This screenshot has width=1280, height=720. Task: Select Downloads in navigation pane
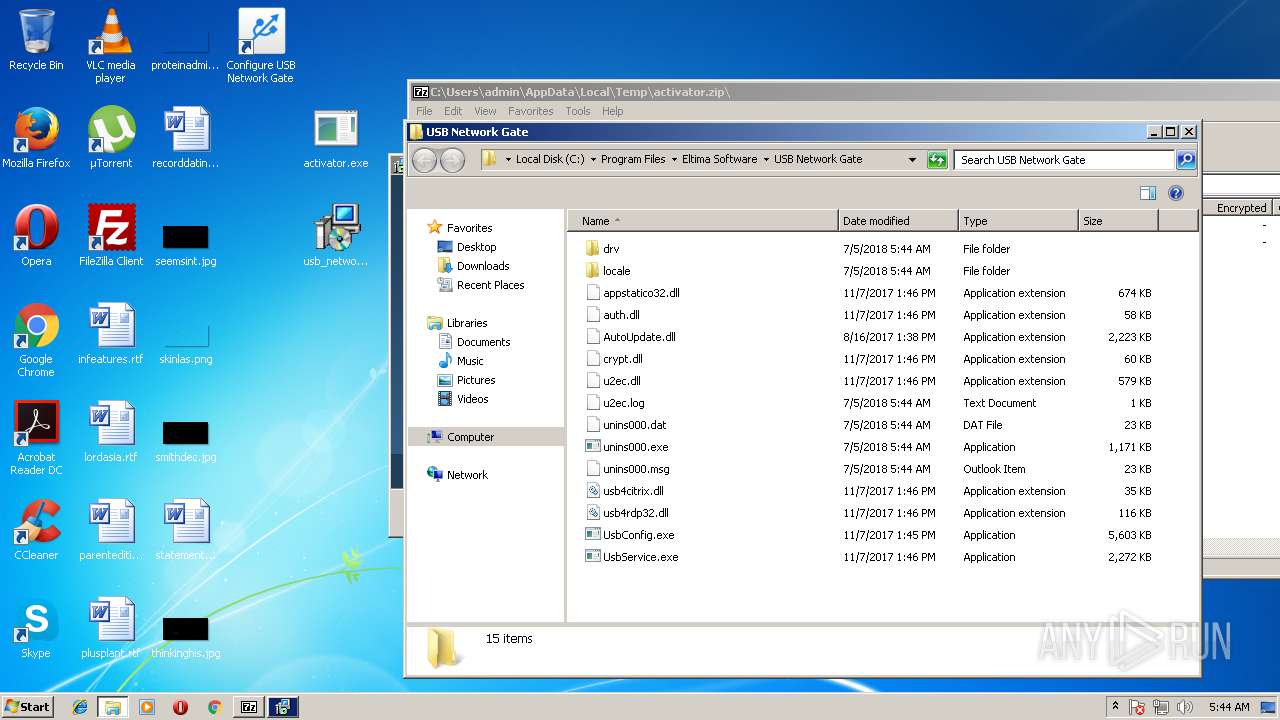[x=474, y=266]
